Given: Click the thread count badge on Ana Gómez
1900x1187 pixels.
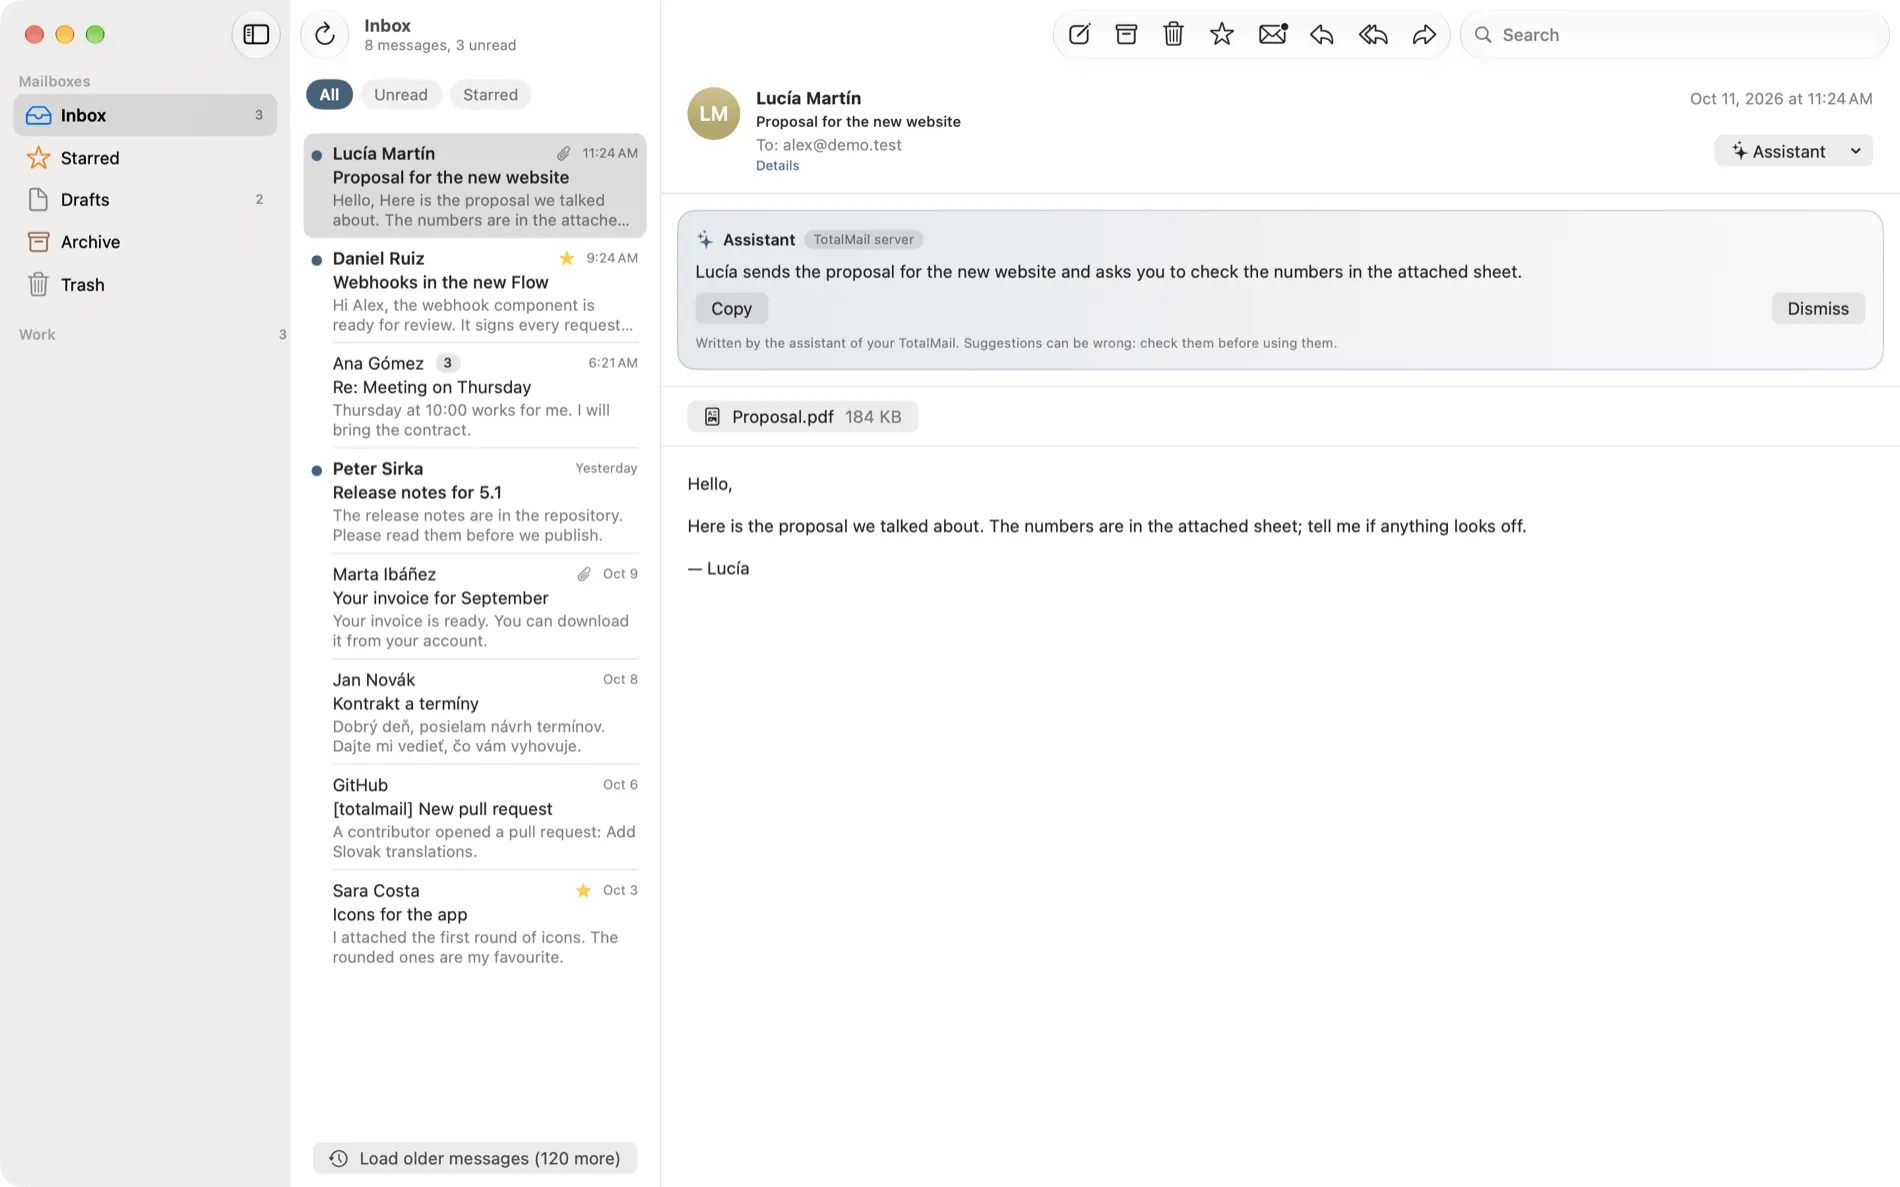Looking at the screenshot, I should click(447, 363).
